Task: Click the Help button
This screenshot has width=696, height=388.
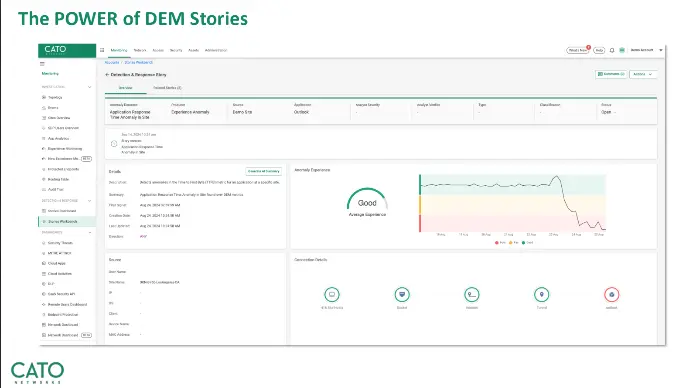Action: (599, 50)
